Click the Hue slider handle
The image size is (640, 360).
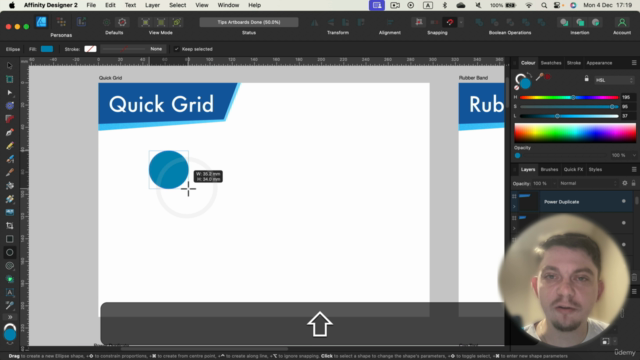click(573, 97)
